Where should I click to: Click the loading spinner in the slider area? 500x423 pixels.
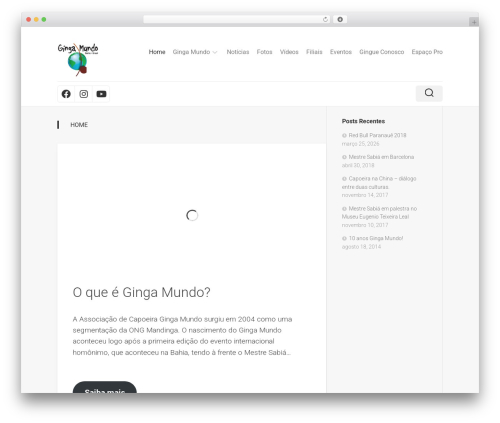click(192, 215)
